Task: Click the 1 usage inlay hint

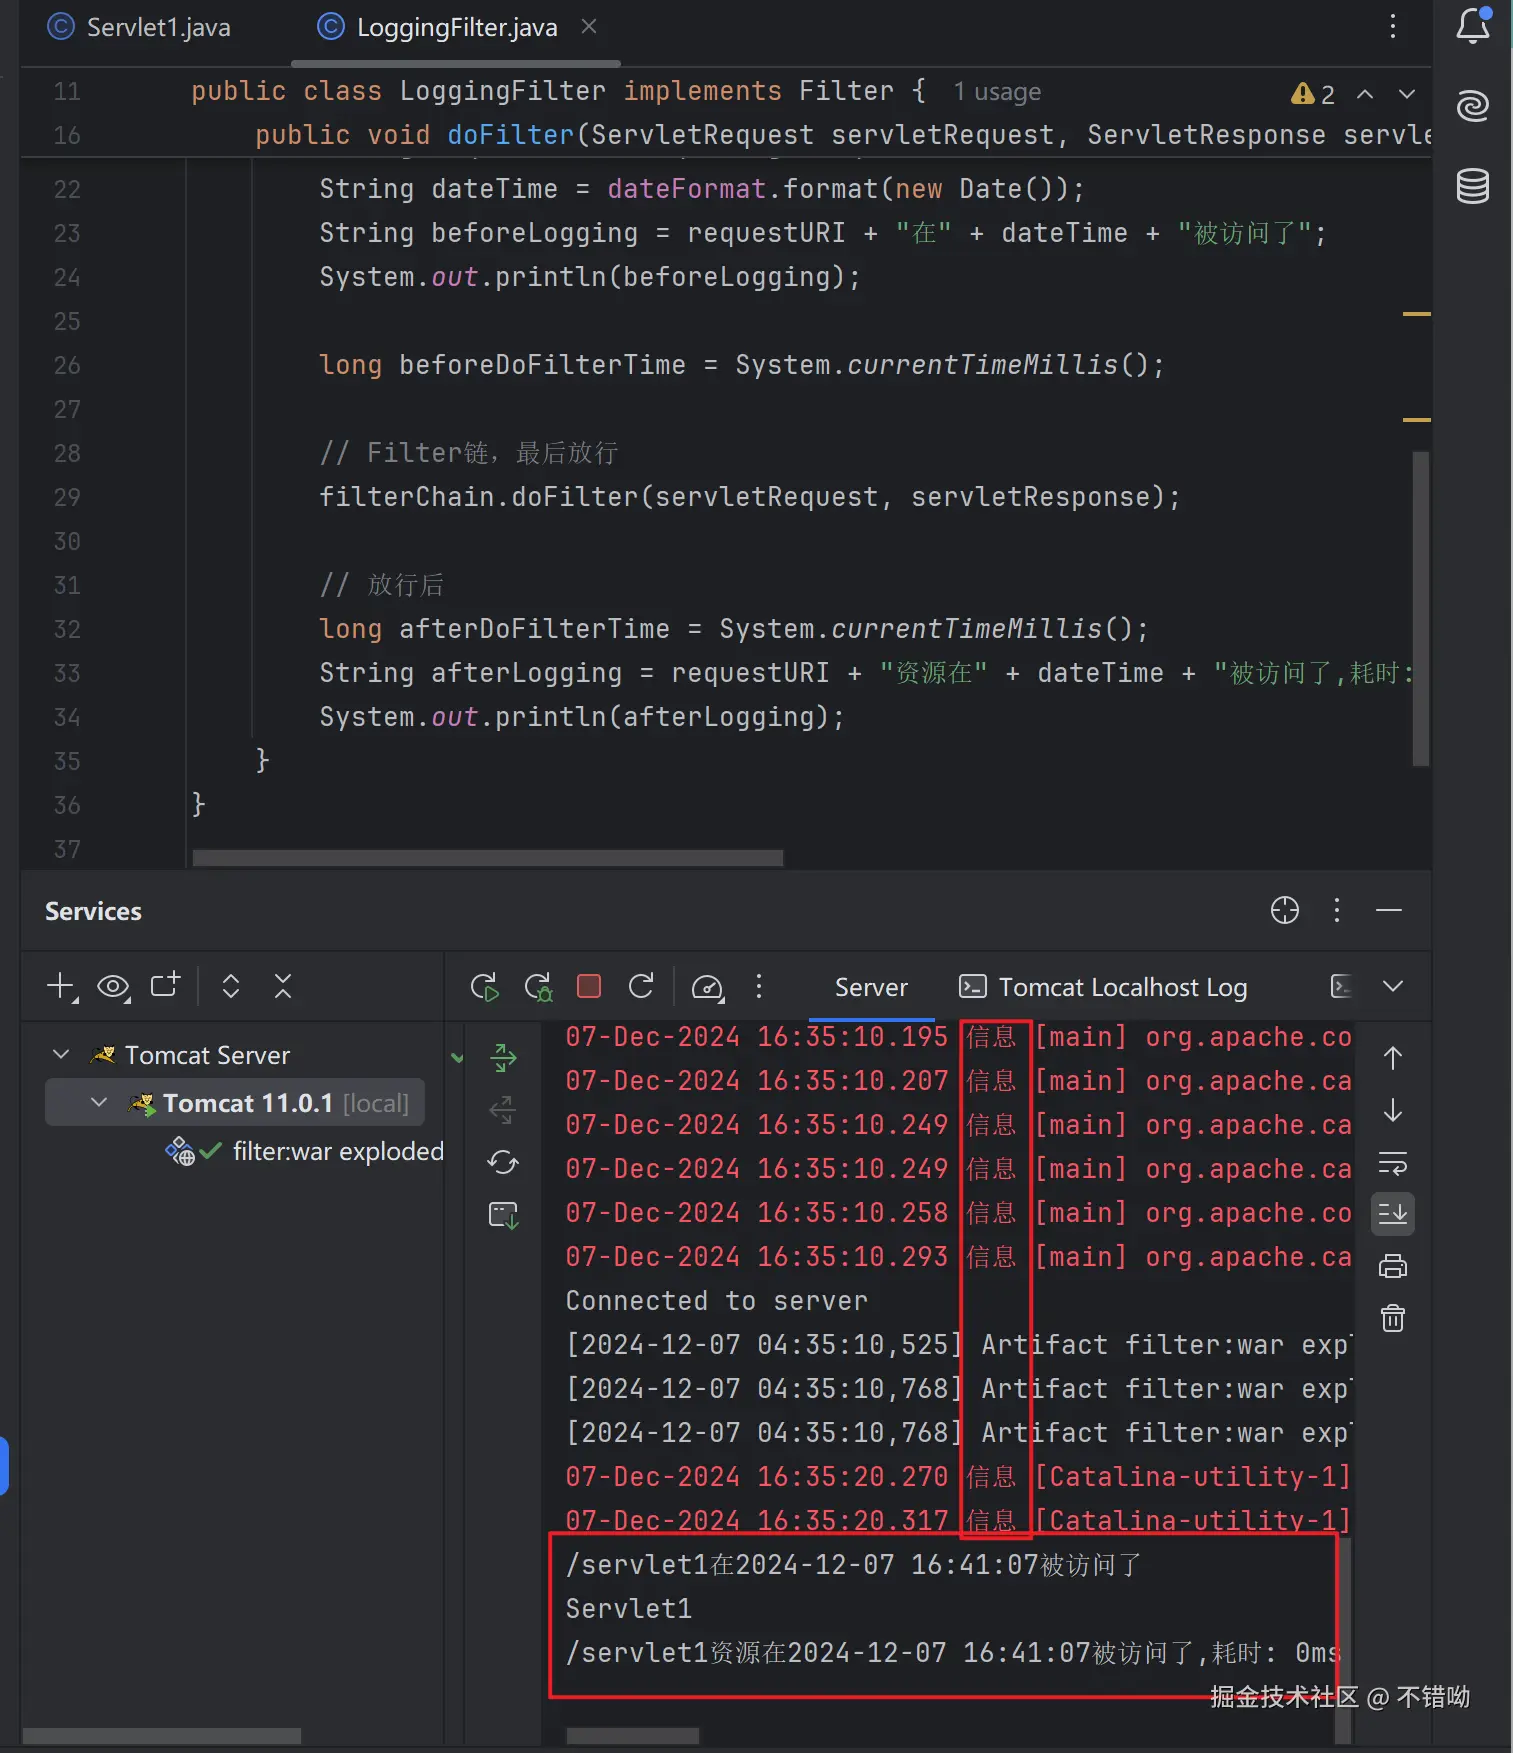Action: tap(997, 92)
